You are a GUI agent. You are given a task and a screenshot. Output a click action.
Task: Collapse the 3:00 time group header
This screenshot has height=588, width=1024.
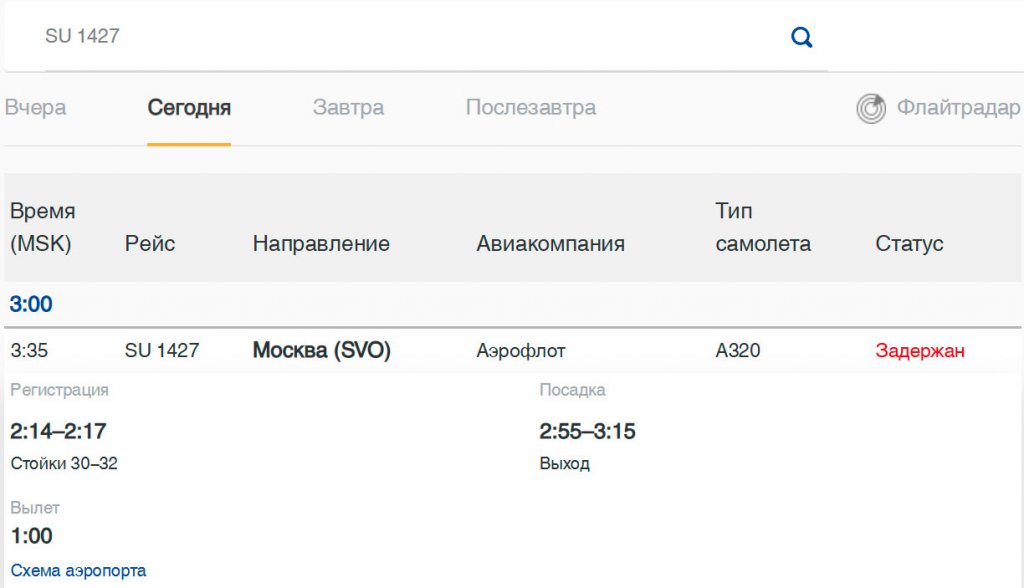[31, 304]
